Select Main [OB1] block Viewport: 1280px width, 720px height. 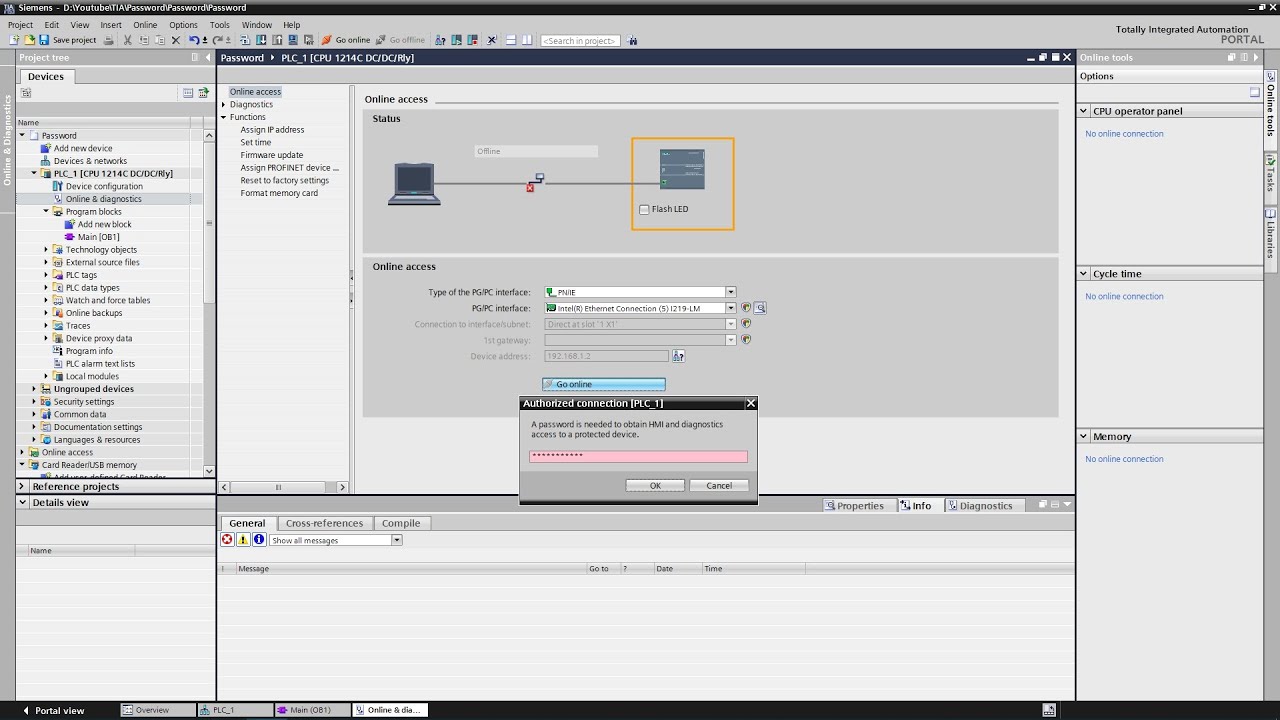(98, 237)
